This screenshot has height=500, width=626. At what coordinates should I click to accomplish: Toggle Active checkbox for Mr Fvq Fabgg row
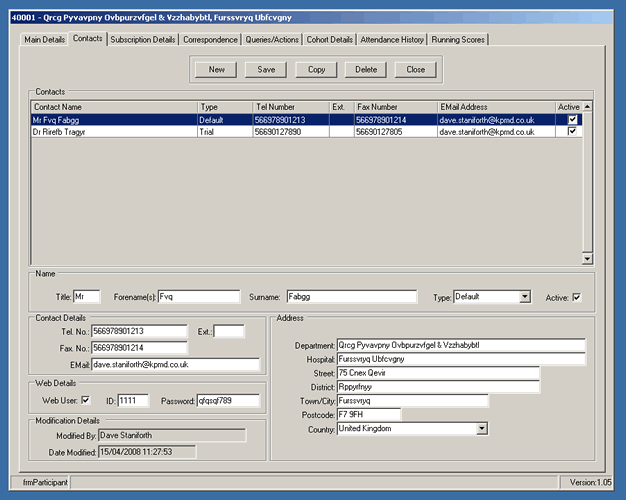(572, 119)
